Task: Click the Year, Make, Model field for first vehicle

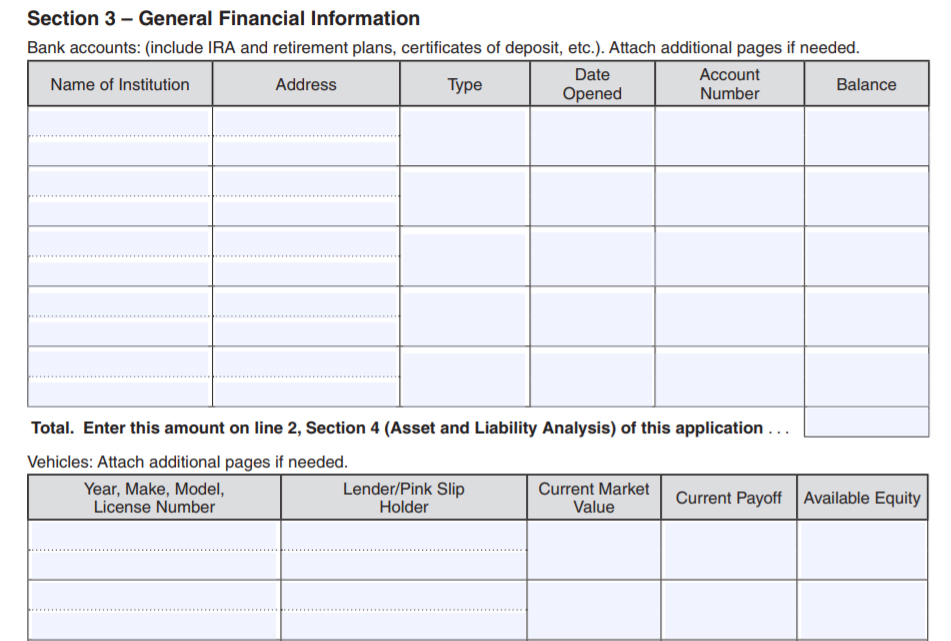Action: coord(150,548)
